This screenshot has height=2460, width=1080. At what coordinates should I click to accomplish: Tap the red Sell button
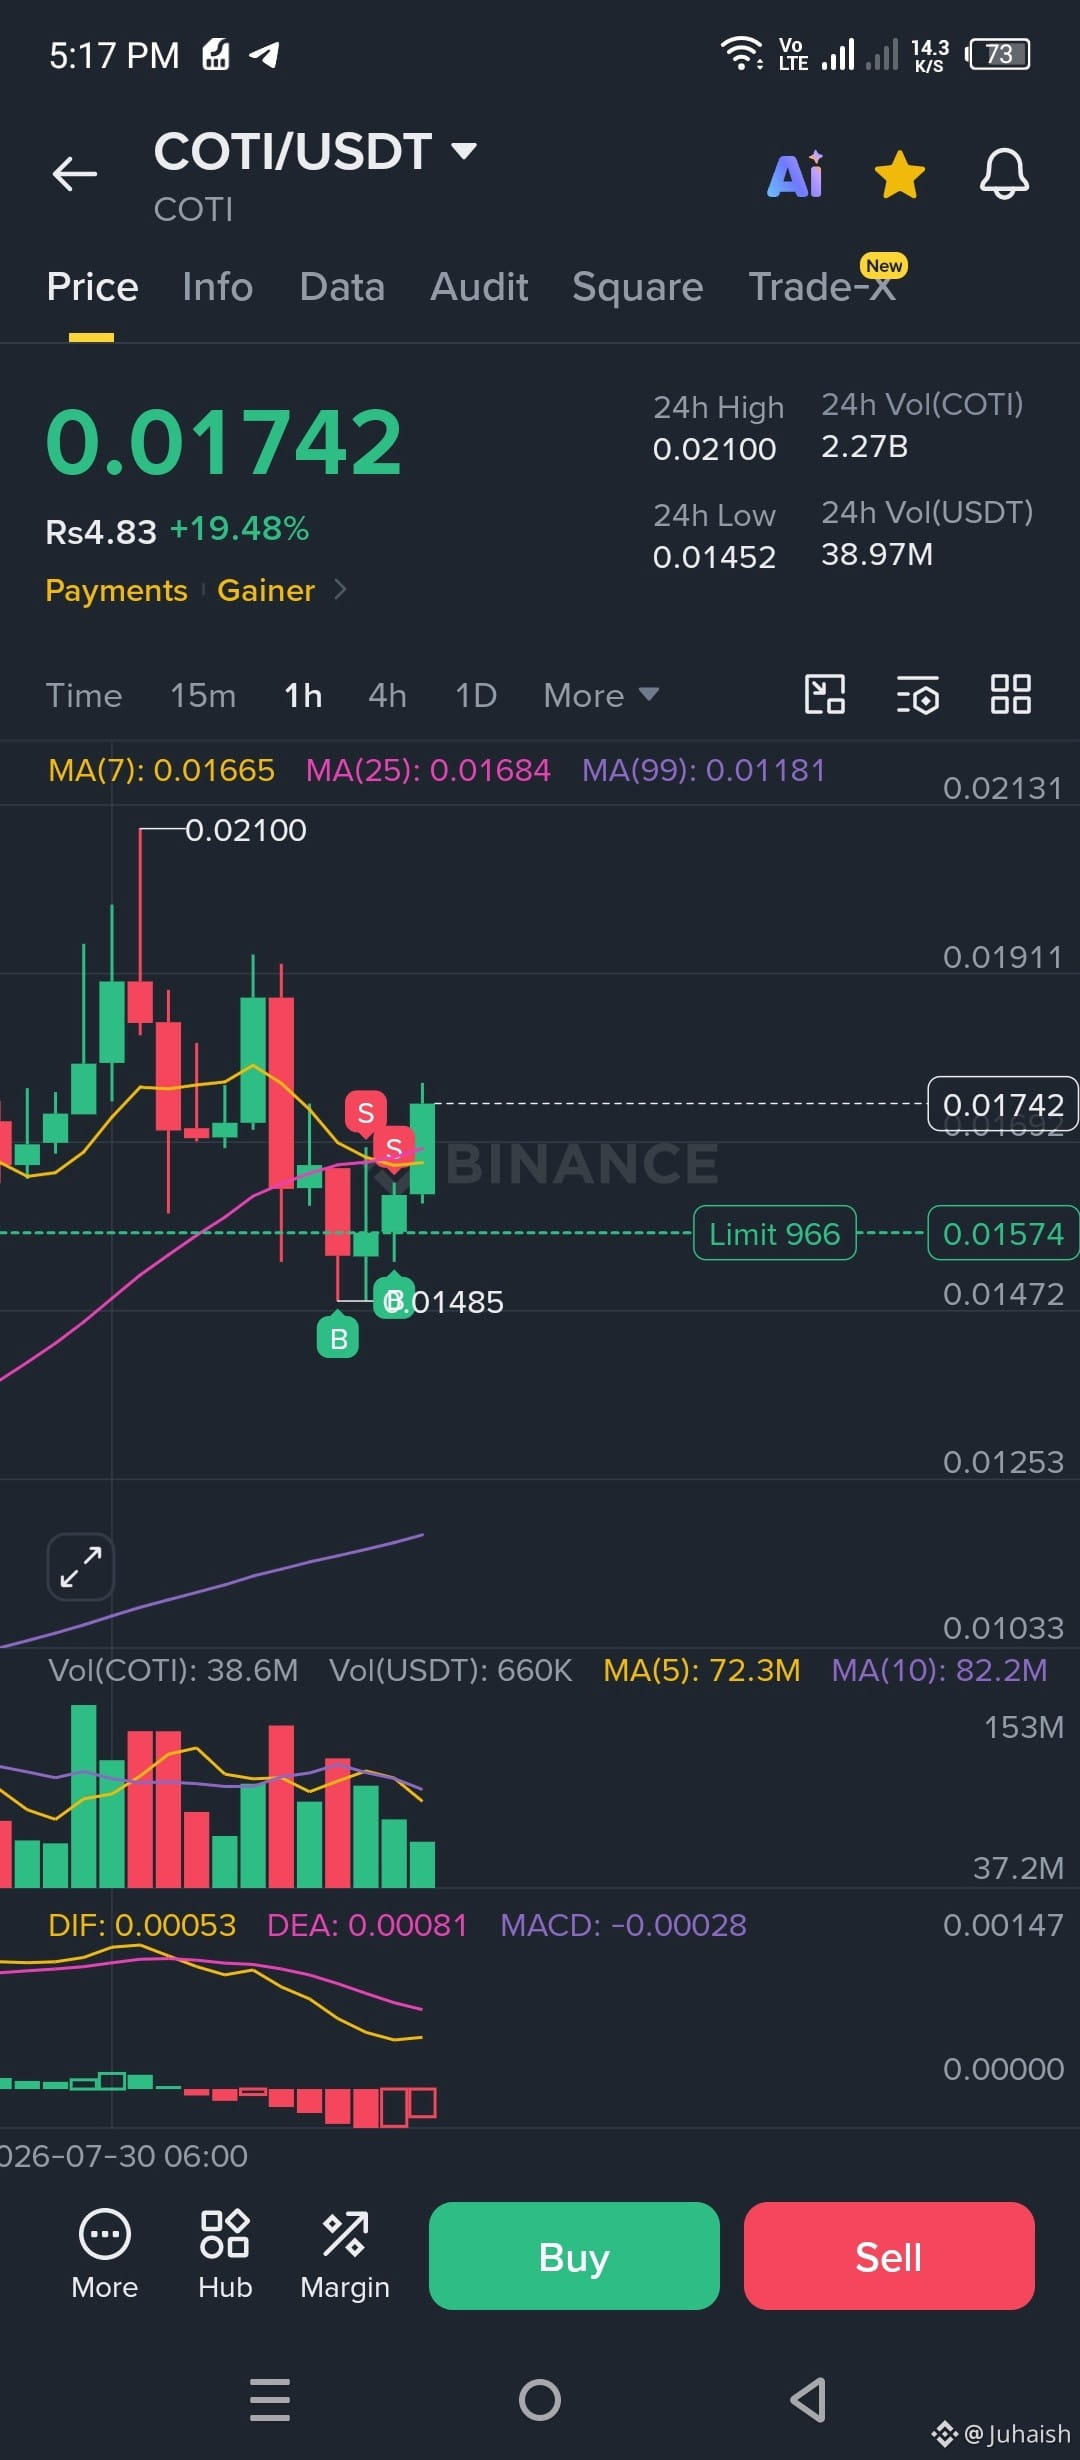click(x=889, y=2256)
